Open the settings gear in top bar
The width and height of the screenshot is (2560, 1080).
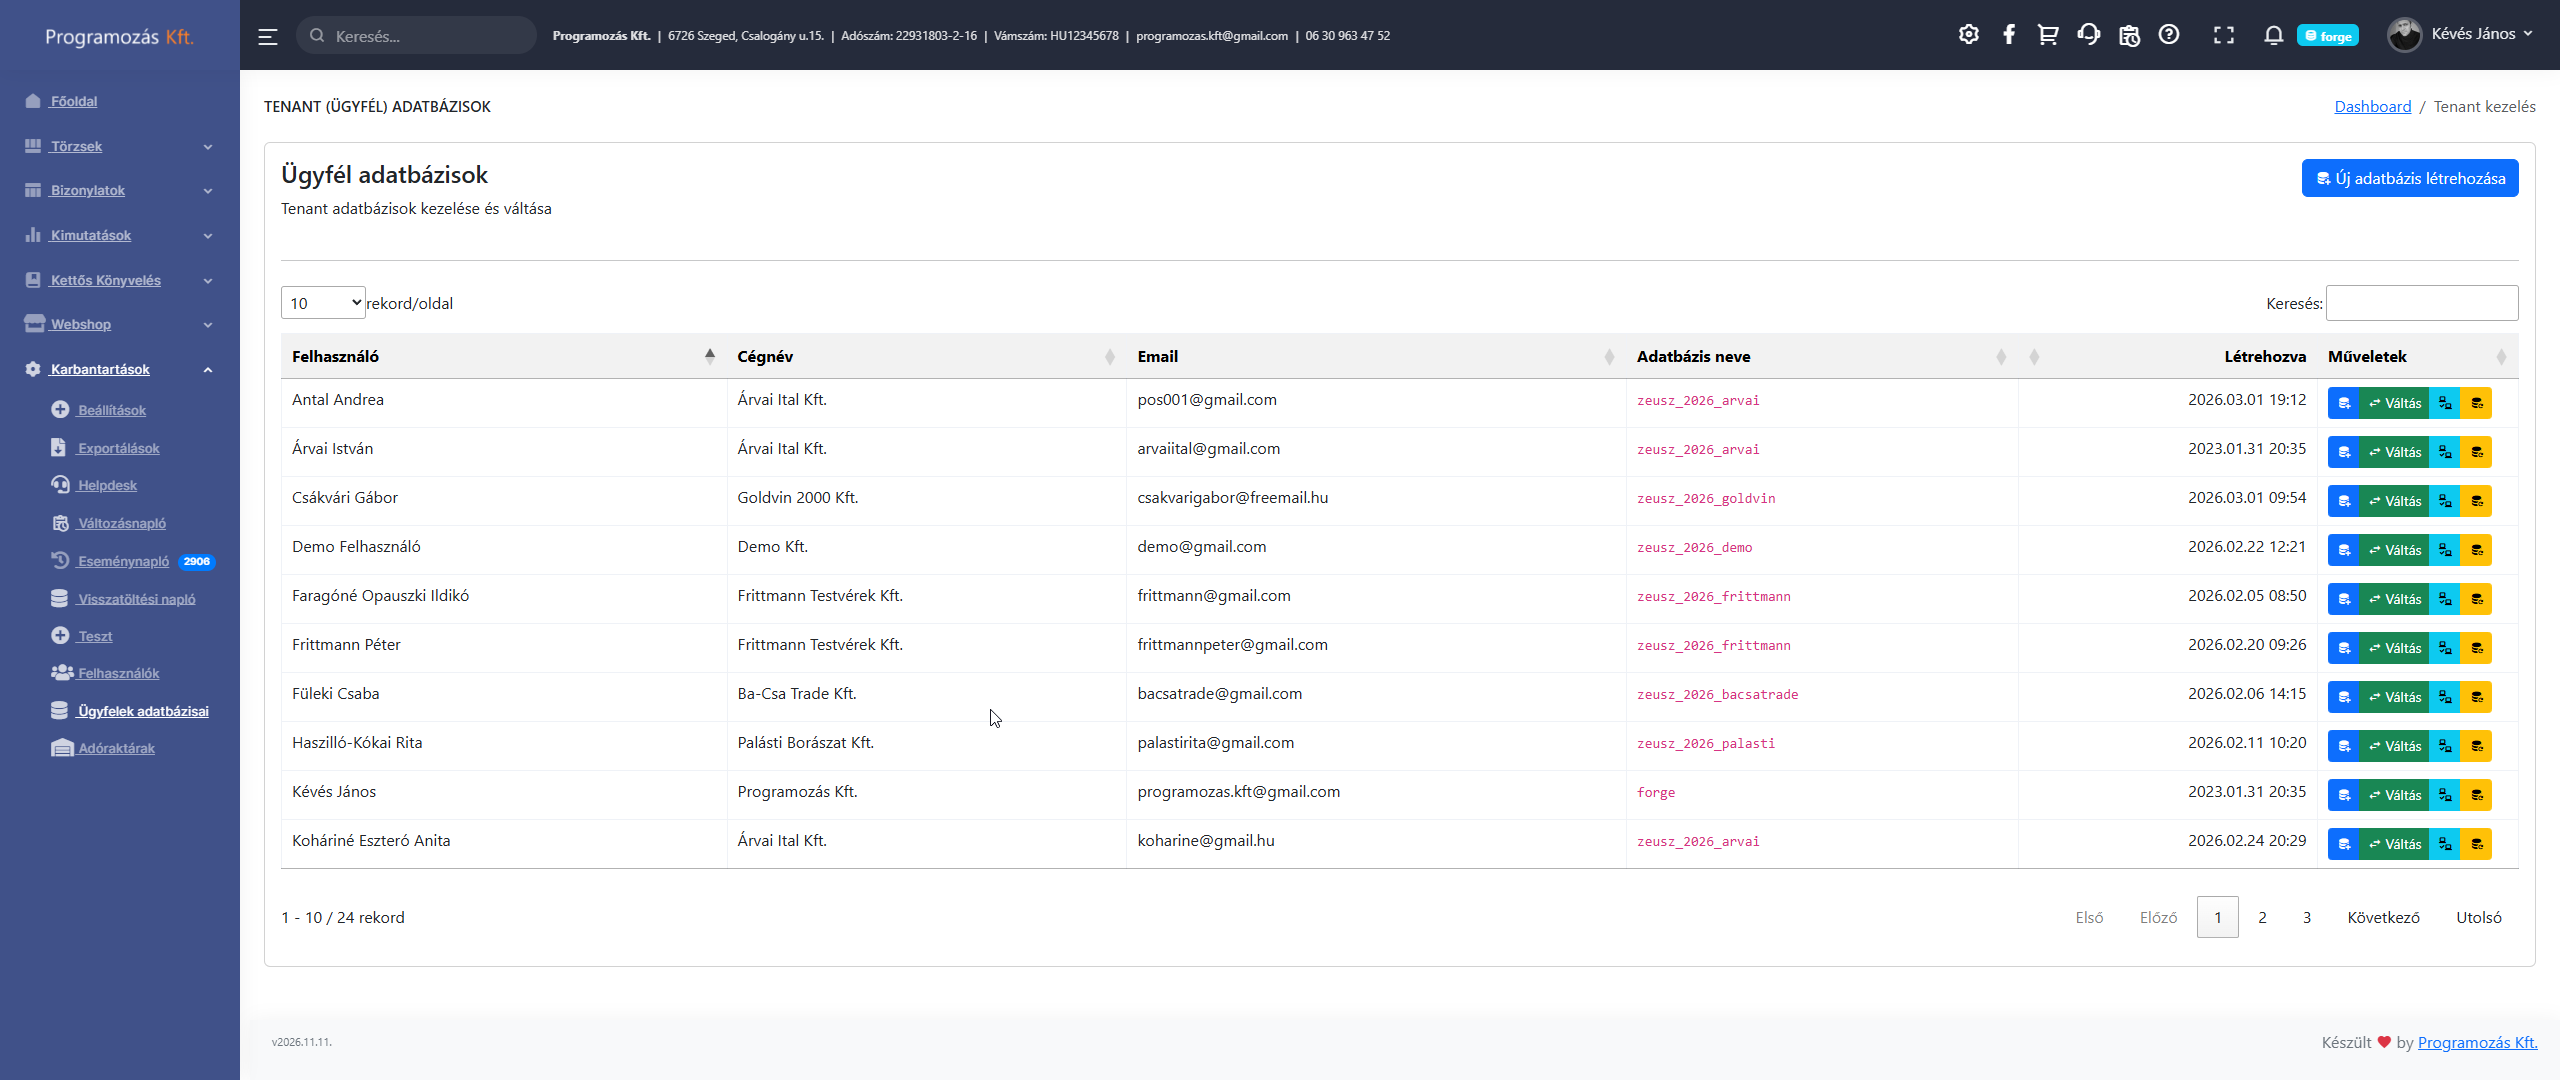pos(1968,35)
